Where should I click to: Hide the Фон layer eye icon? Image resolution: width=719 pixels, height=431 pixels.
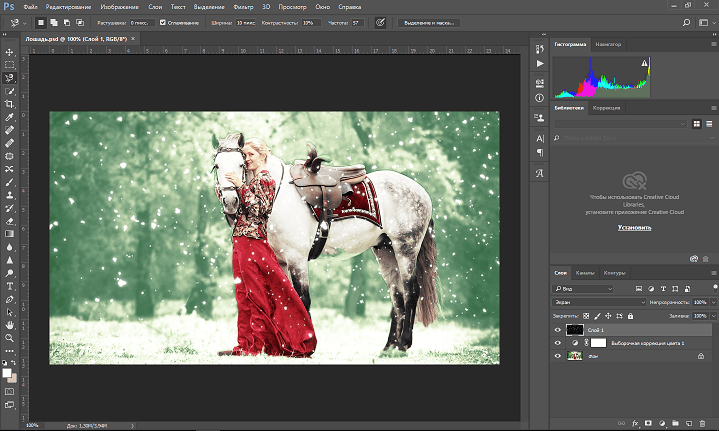pos(558,356)
